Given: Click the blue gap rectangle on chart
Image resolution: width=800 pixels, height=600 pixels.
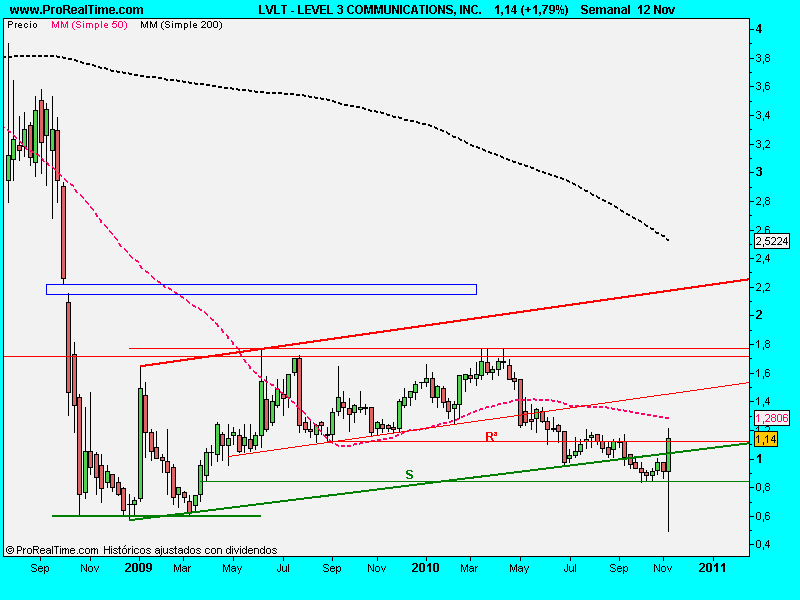Looking at the screenshot, I should point(261,289).
